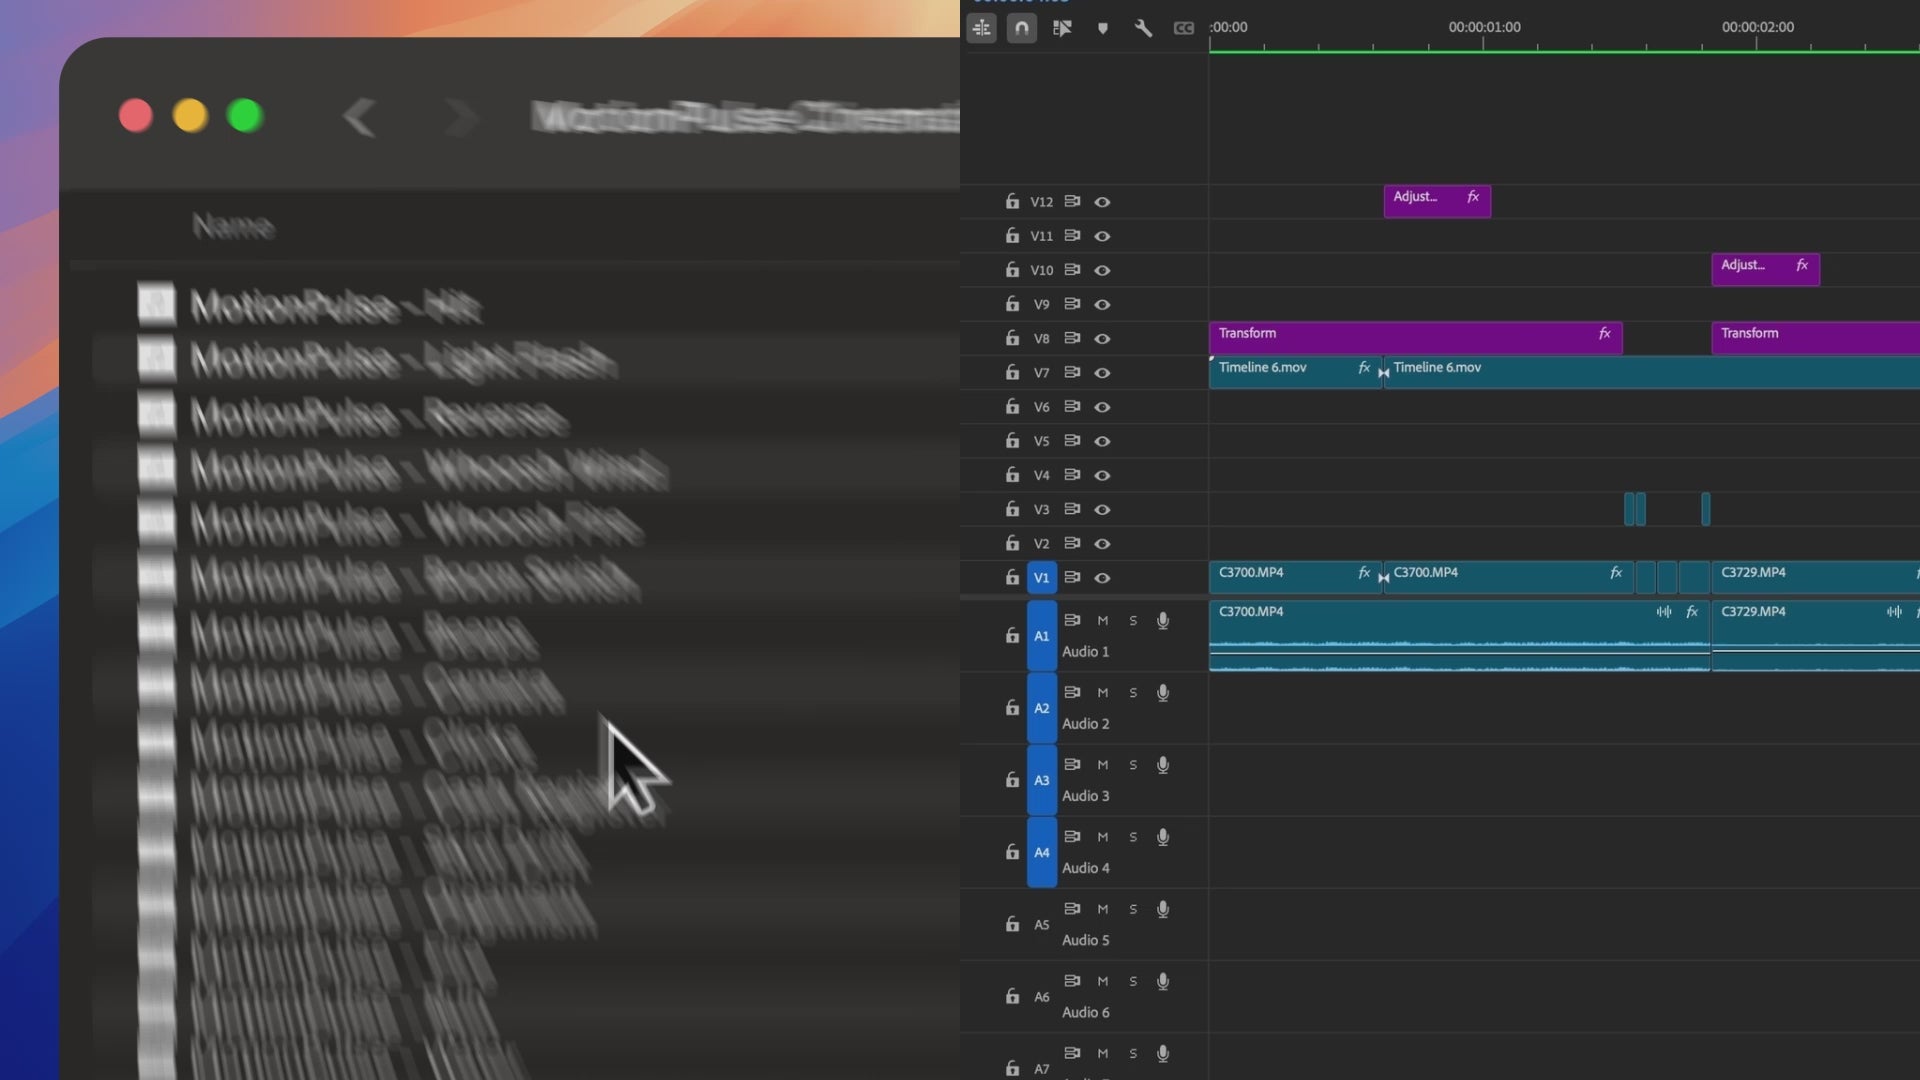The height and width of the screenshot is (1080, 1920).
Task: Select the first Transform clip on V8
Action: click(x=1415, y=338)
